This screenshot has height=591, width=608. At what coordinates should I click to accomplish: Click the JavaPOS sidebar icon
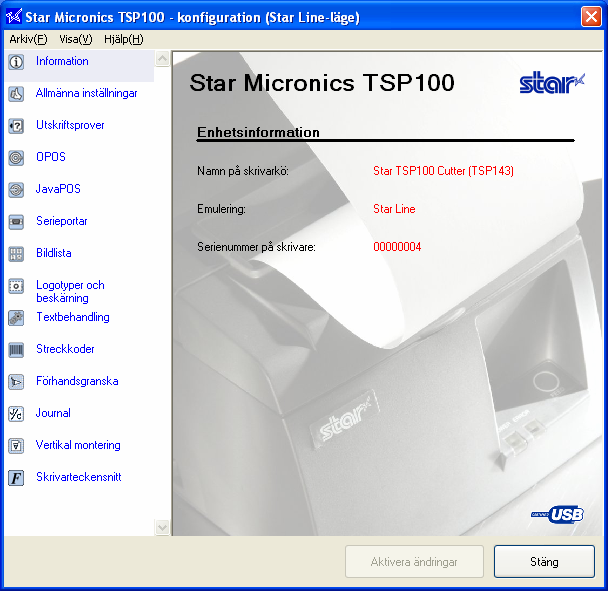[16, 190]
